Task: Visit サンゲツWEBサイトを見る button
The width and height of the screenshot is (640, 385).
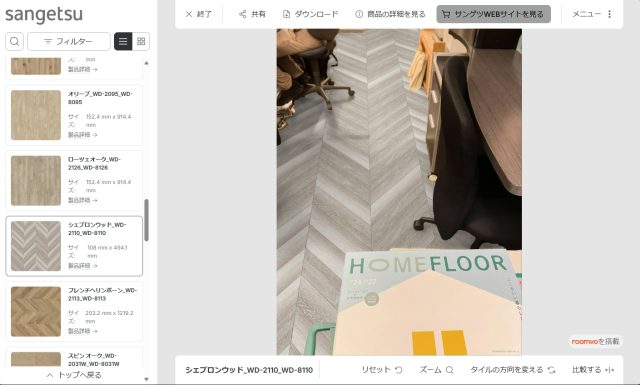Action: pos(493,14)
